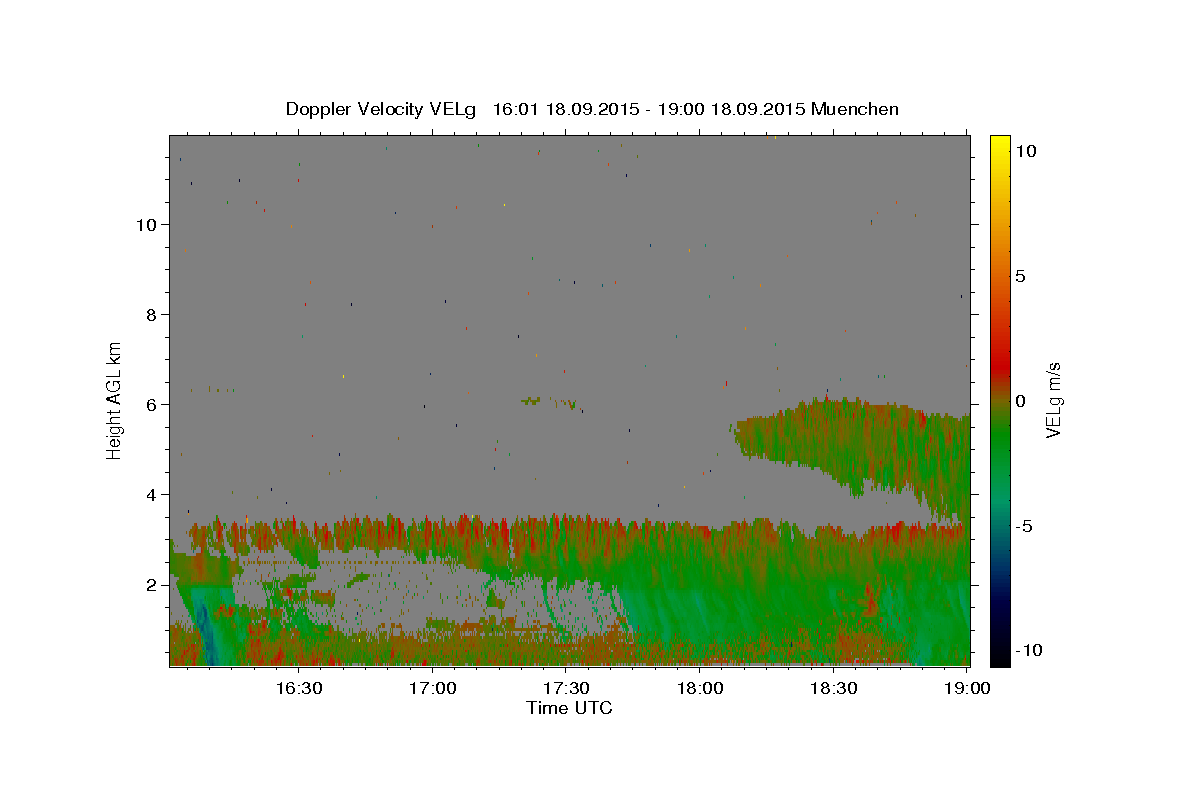Click the 'VELg m/s' colorbar label

pyautogui.click(x=1053, y=400)
